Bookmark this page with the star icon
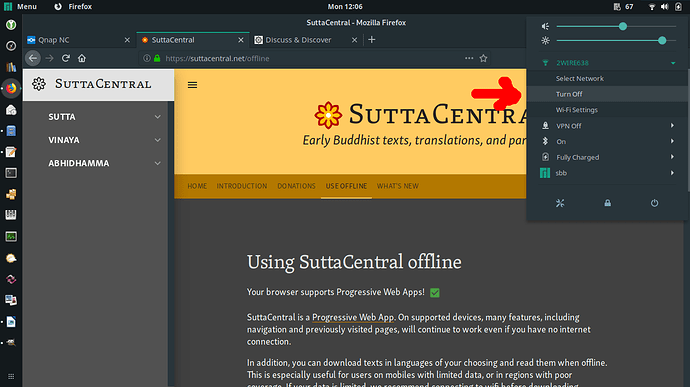 483,58
